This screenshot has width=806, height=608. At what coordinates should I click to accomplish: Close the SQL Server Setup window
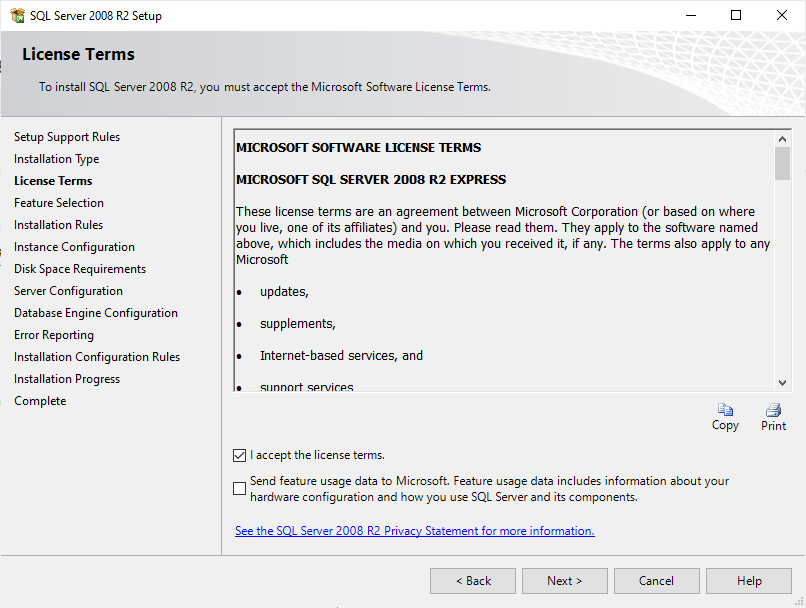[782, 15]
